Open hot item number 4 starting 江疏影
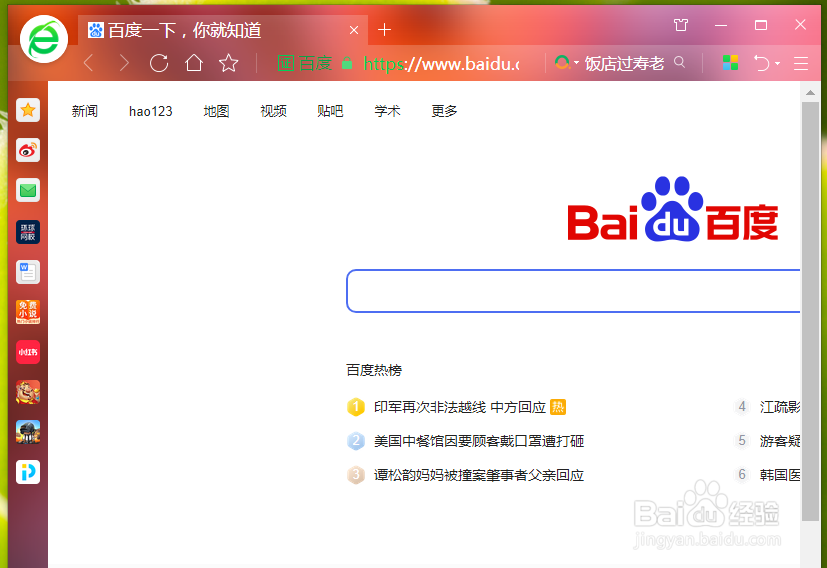The width and height of the screenshot is (827, 568). click(780, 407)
